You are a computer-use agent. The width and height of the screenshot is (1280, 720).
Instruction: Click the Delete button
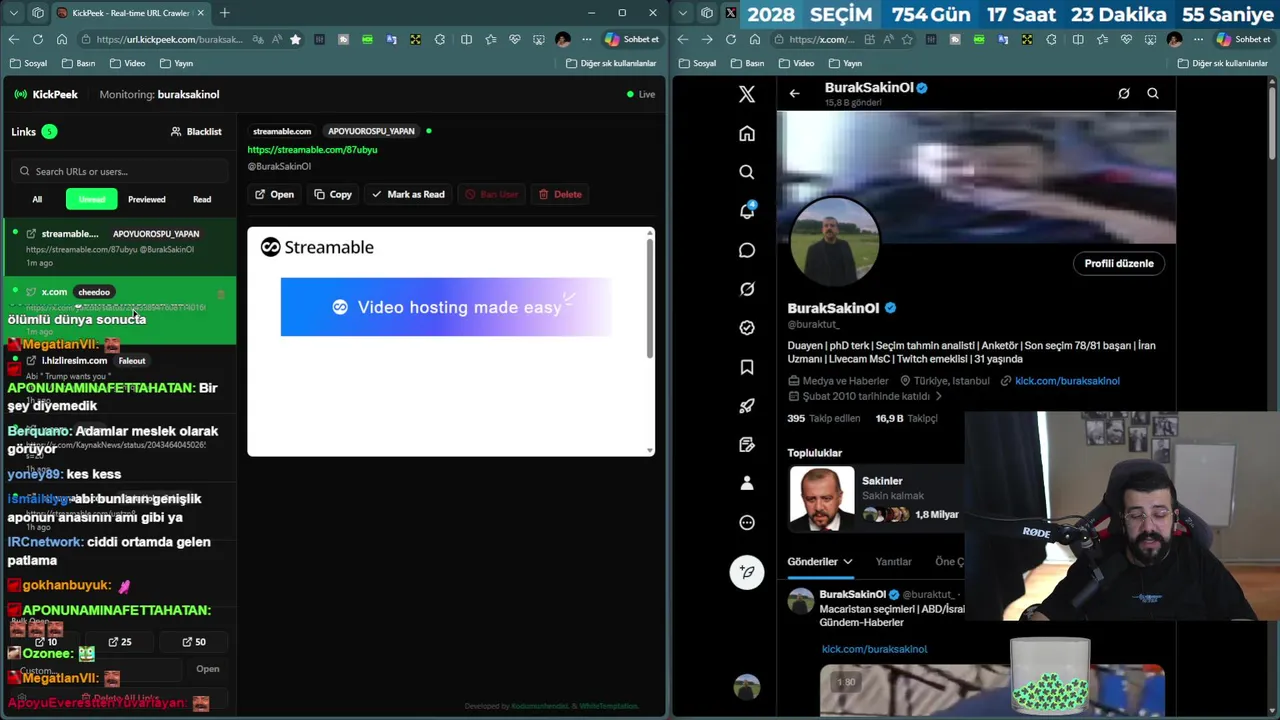pos(560,194)
